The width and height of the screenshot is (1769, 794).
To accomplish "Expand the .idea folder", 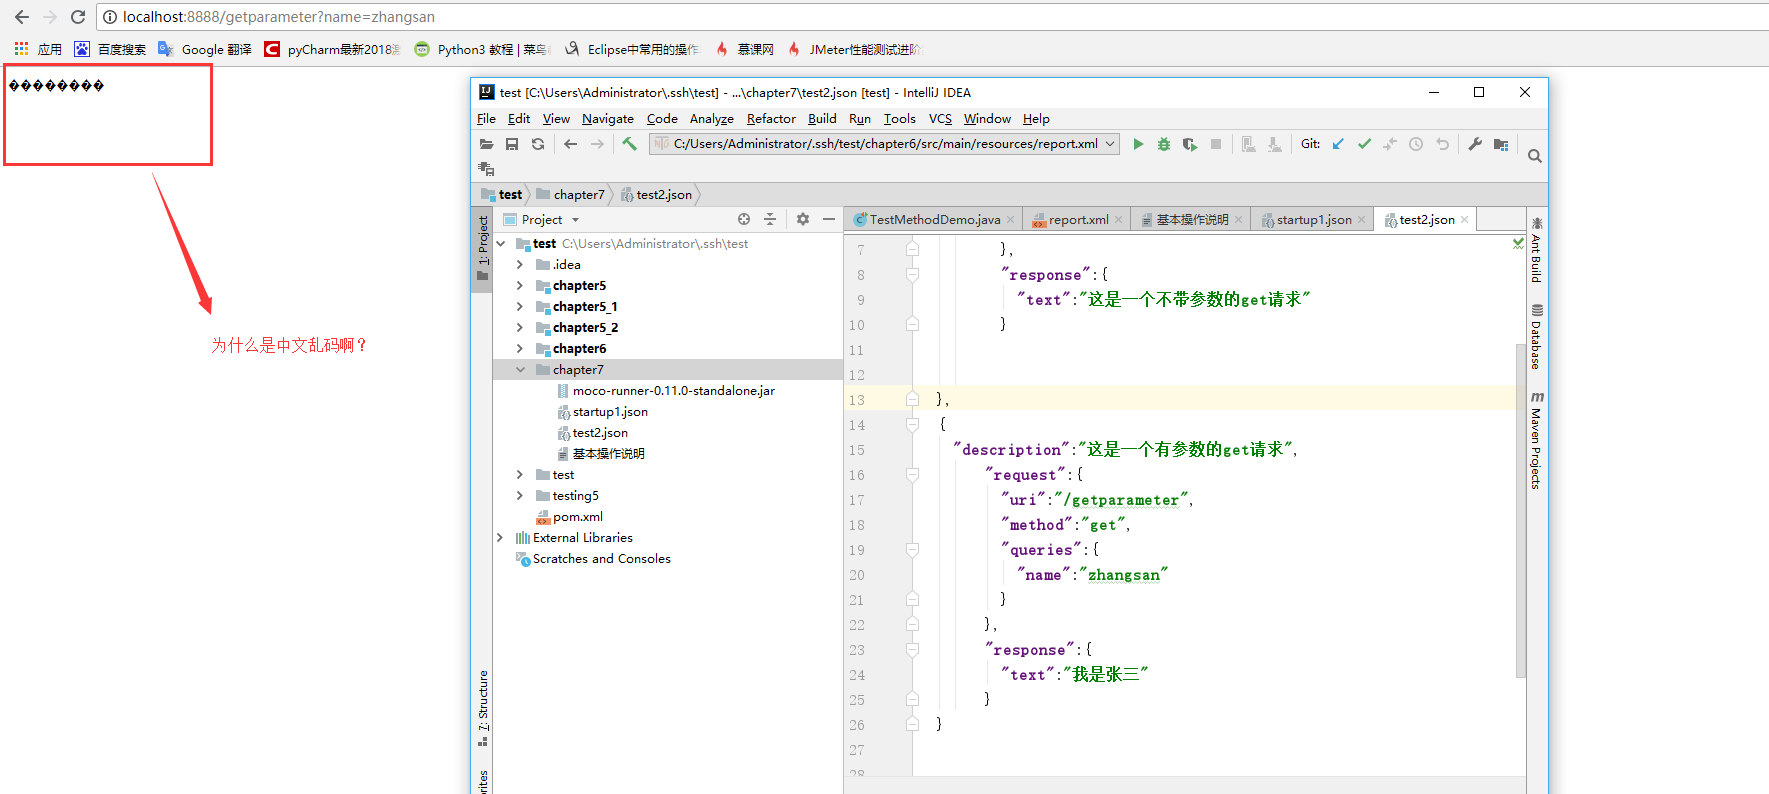I will (519, 265).
